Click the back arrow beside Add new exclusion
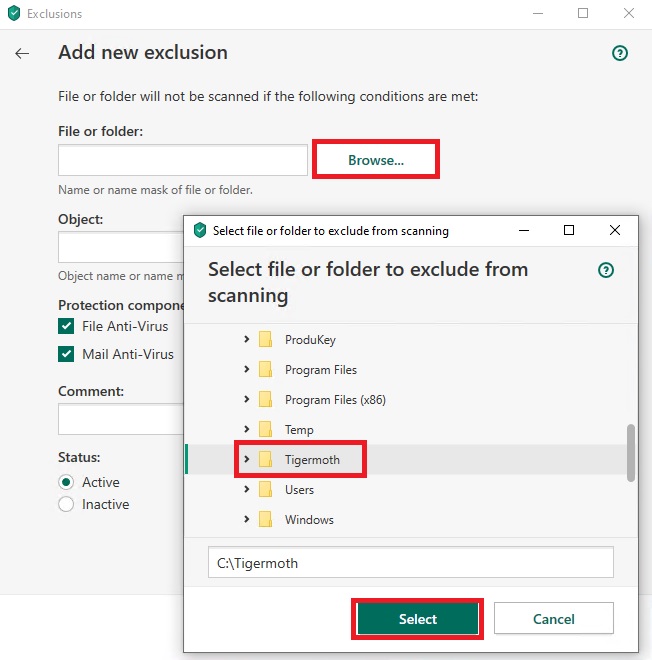Screen dimensions: 652x660 (22, 53)
